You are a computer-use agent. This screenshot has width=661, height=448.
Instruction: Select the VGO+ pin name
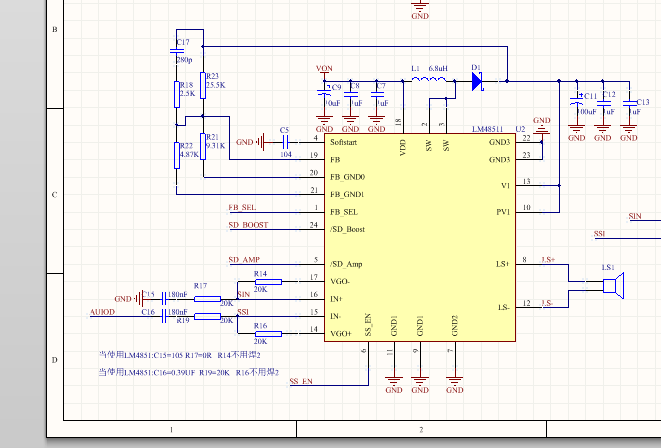pos(341,334)
